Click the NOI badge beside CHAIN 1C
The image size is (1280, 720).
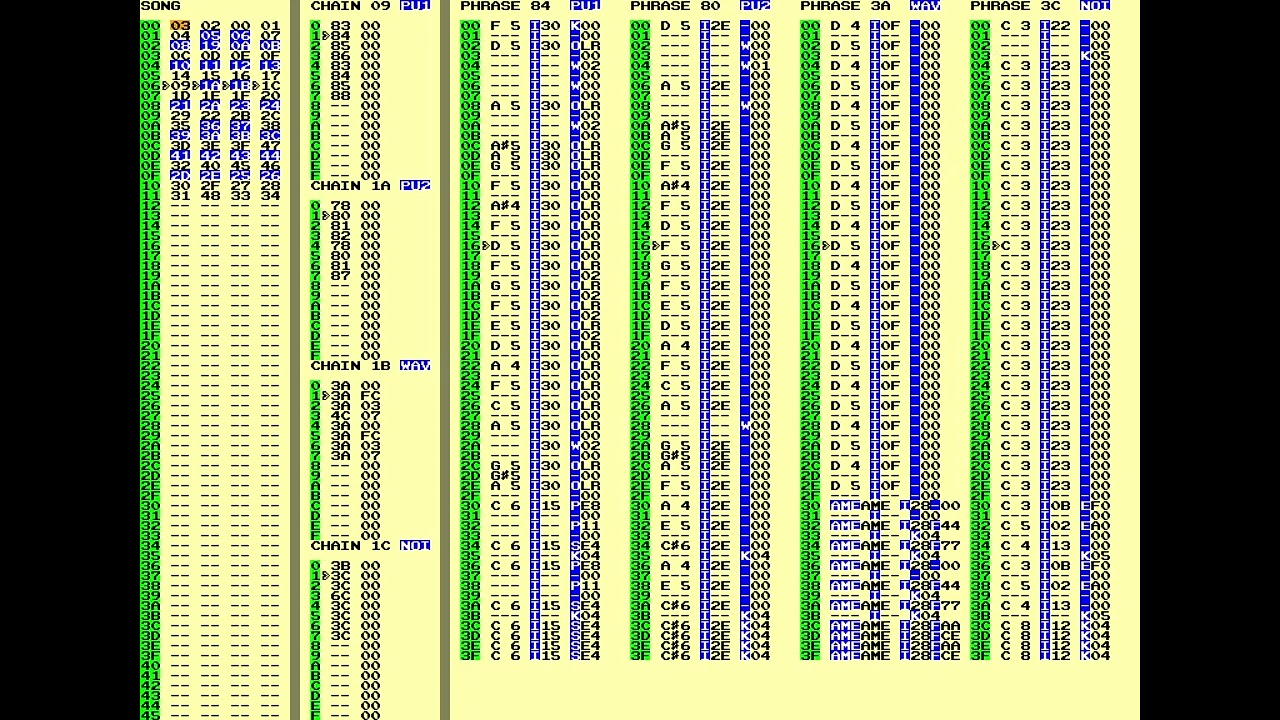pyautogui.click(x=415, y=546)
